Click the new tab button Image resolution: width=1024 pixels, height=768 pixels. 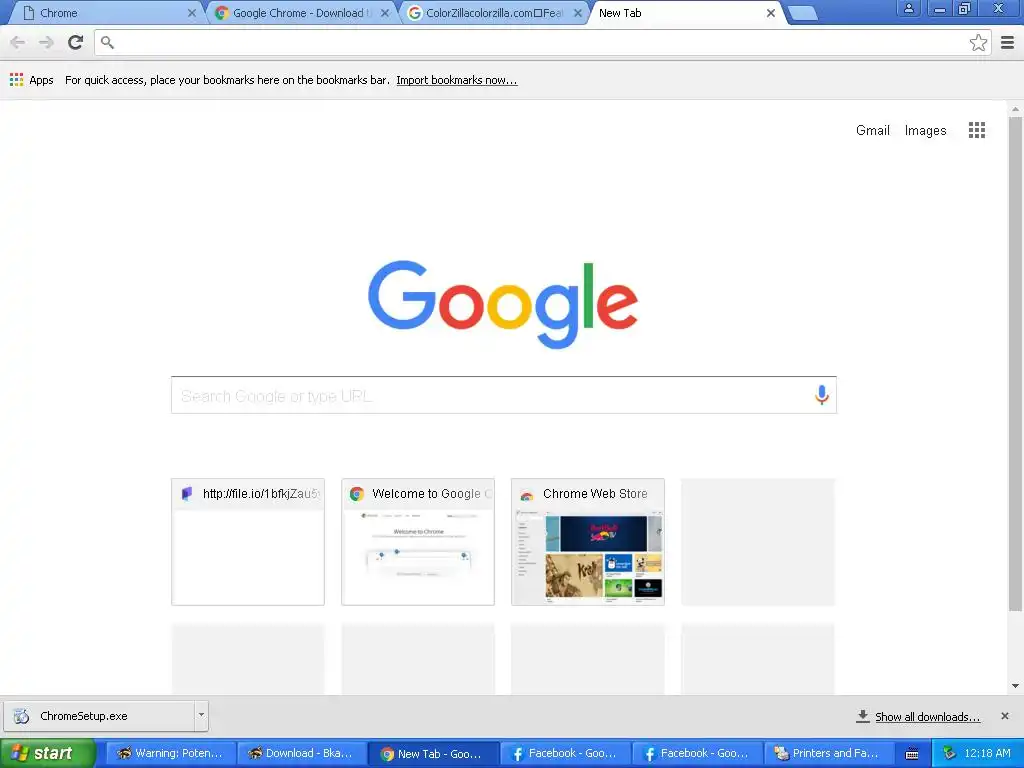point(803,13)
